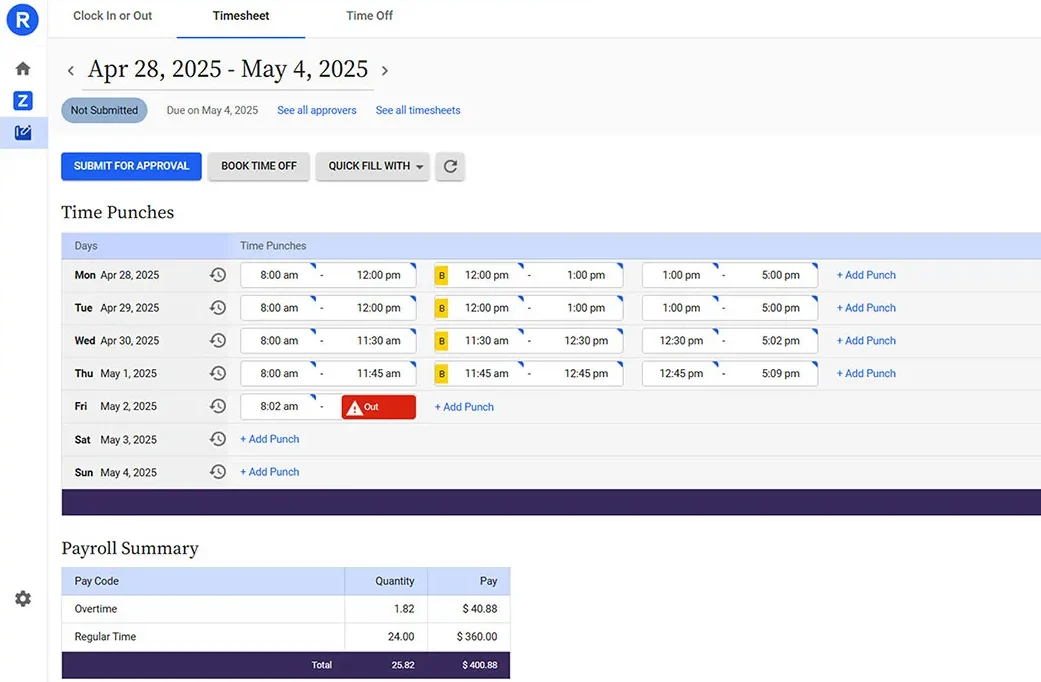
Task: Open the settings gear in sidebar
Action: [x=23, y=598]
